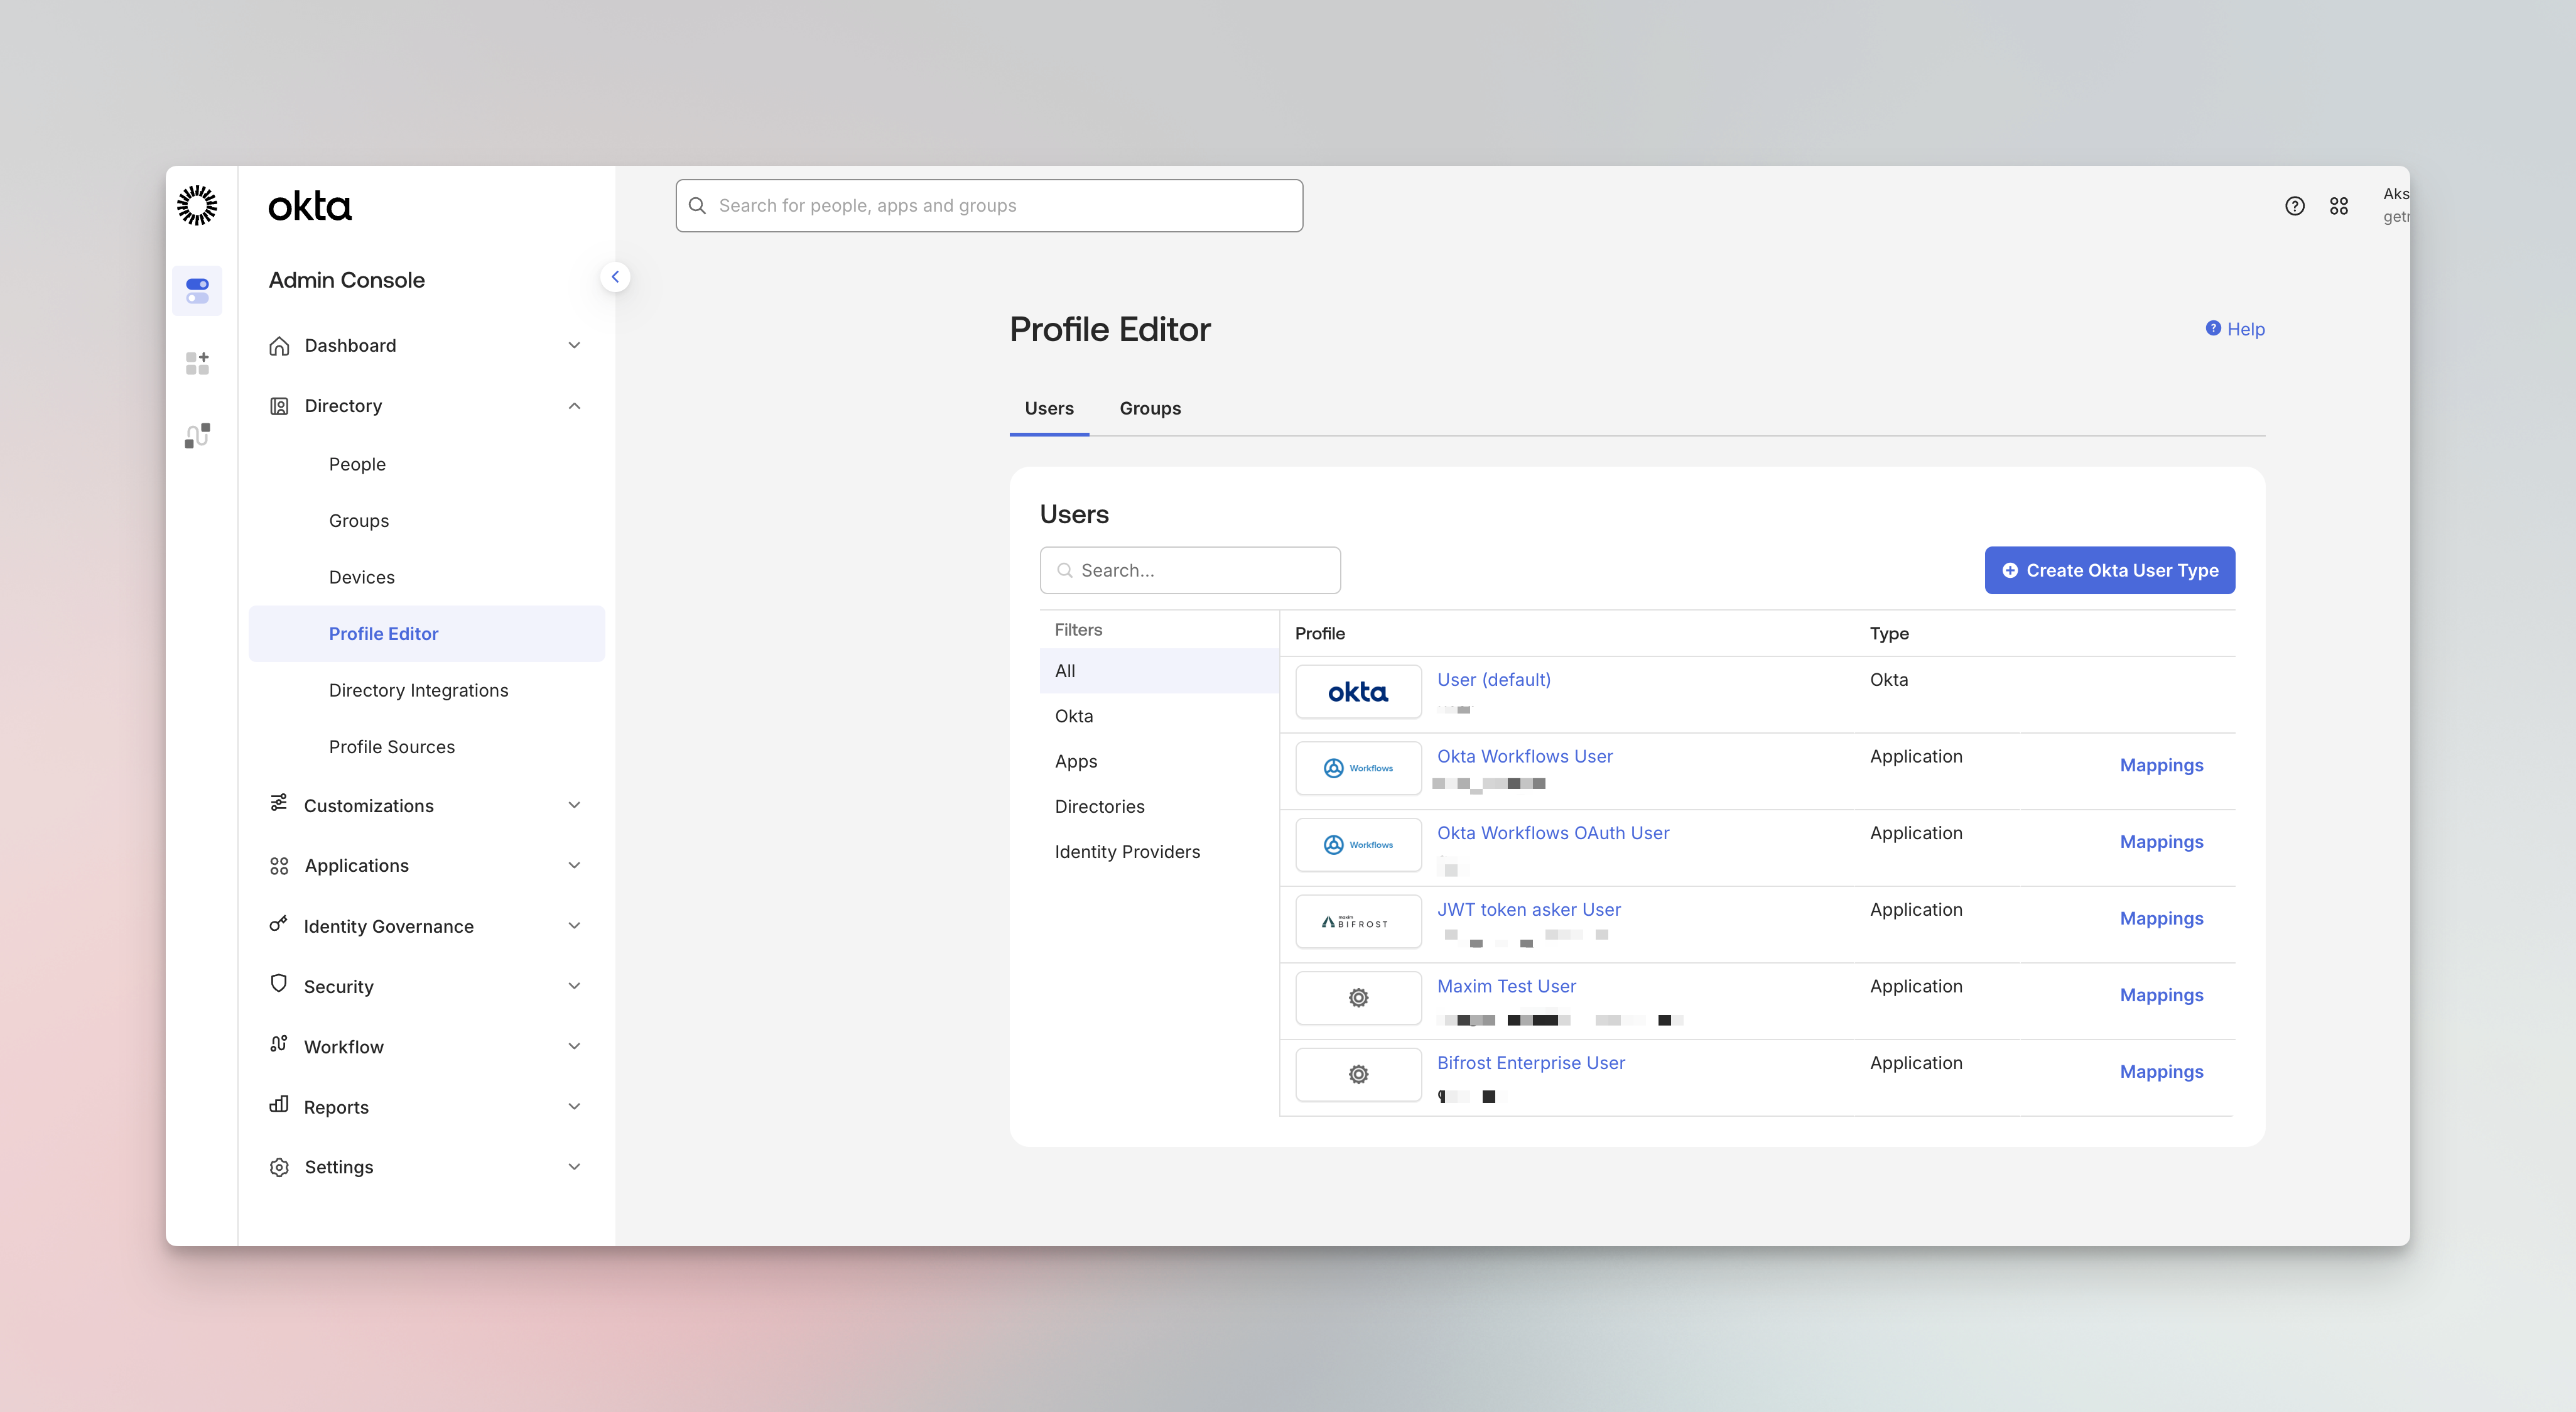Expand the Identity Governance chevron

(574, 926)
